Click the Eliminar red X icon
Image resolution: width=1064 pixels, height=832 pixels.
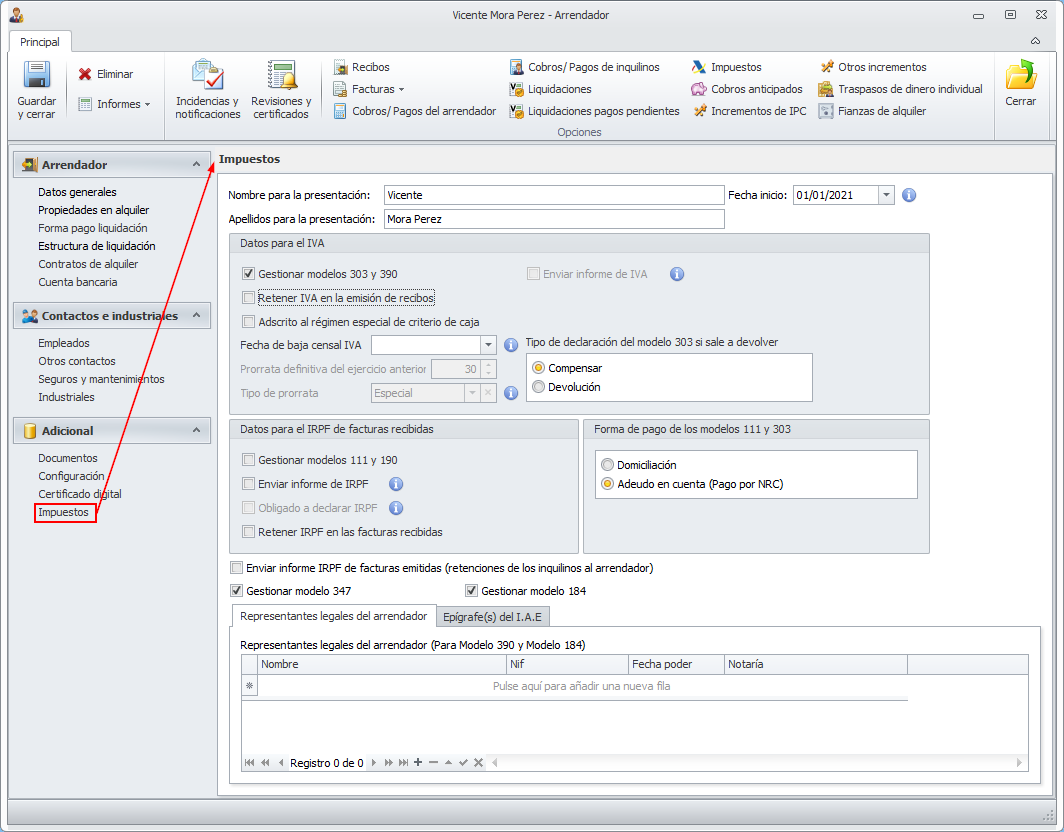click(85, 74)
